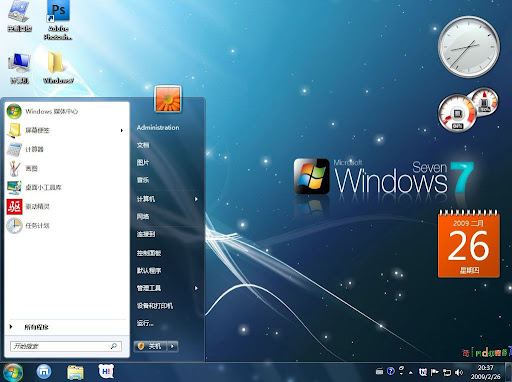Open the shutdown options arrow next to 关机
Screen dimensions: 512x382
(173, 346)
